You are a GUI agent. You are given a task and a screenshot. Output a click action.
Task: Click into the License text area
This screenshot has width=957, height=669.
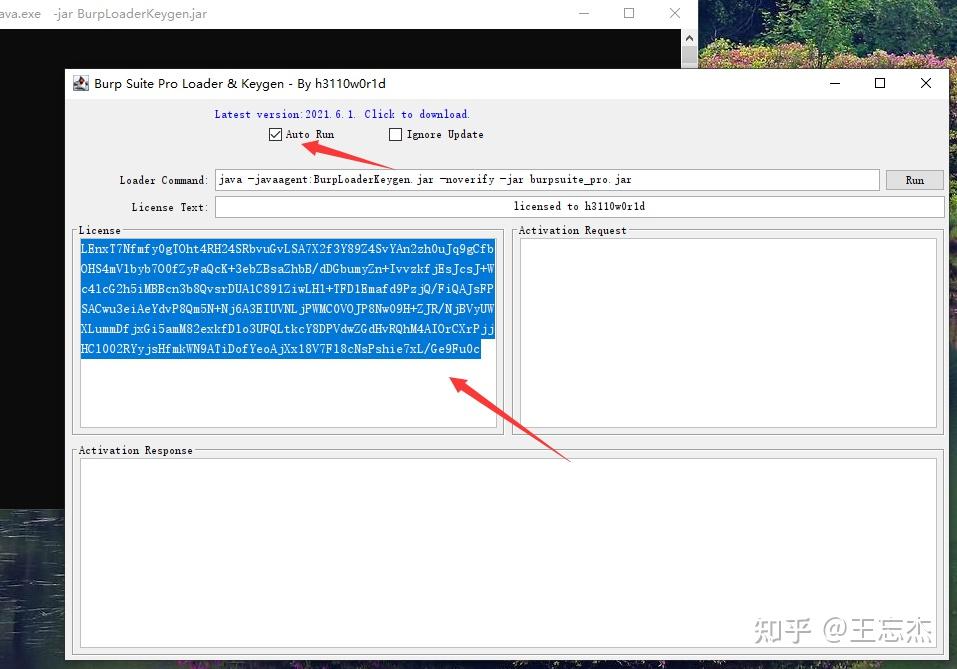[288, 333]
